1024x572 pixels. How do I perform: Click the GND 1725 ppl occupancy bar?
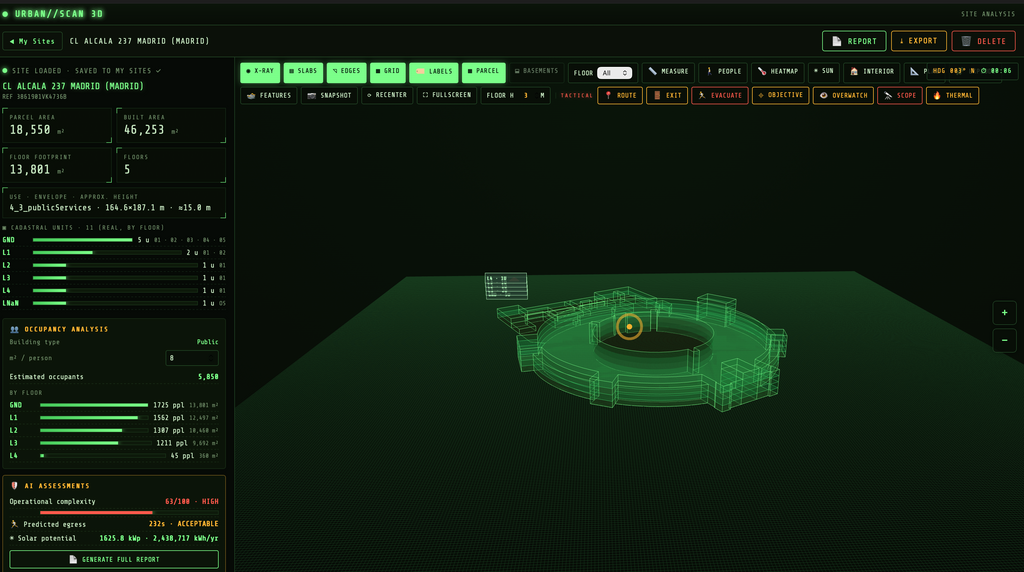click(94, 405)
